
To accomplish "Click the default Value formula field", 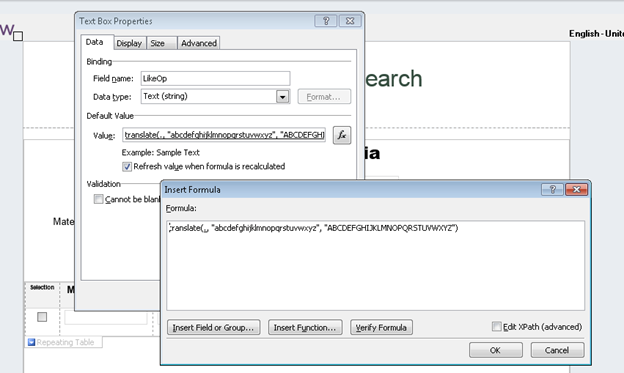I will [x=224, y=135].
